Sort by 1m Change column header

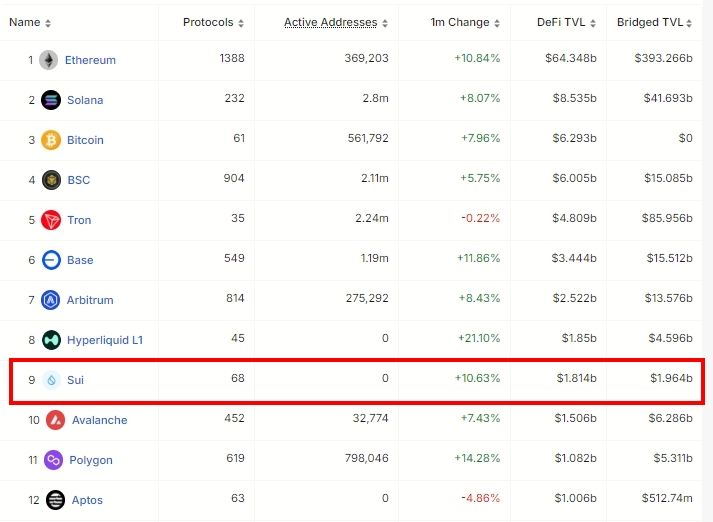tap(465, 22)
